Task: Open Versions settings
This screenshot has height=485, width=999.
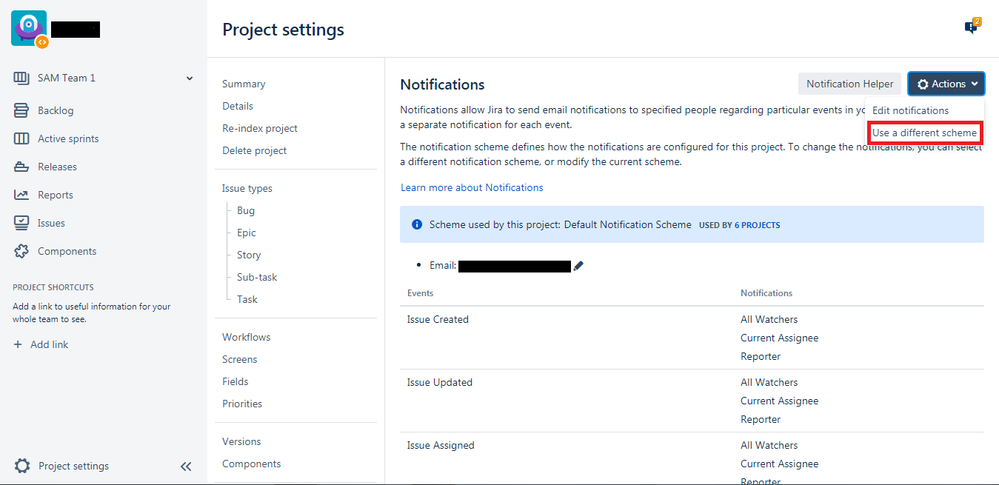Action: pyautogui.click(x=241, y=442)
